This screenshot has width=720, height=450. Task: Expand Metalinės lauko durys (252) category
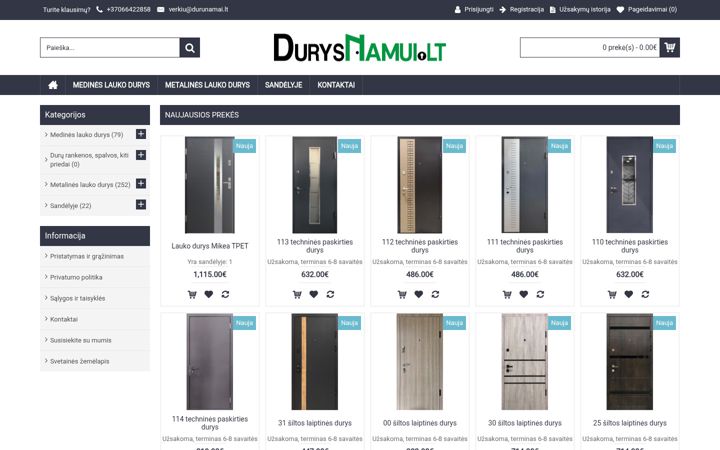[x=141, y=184]
